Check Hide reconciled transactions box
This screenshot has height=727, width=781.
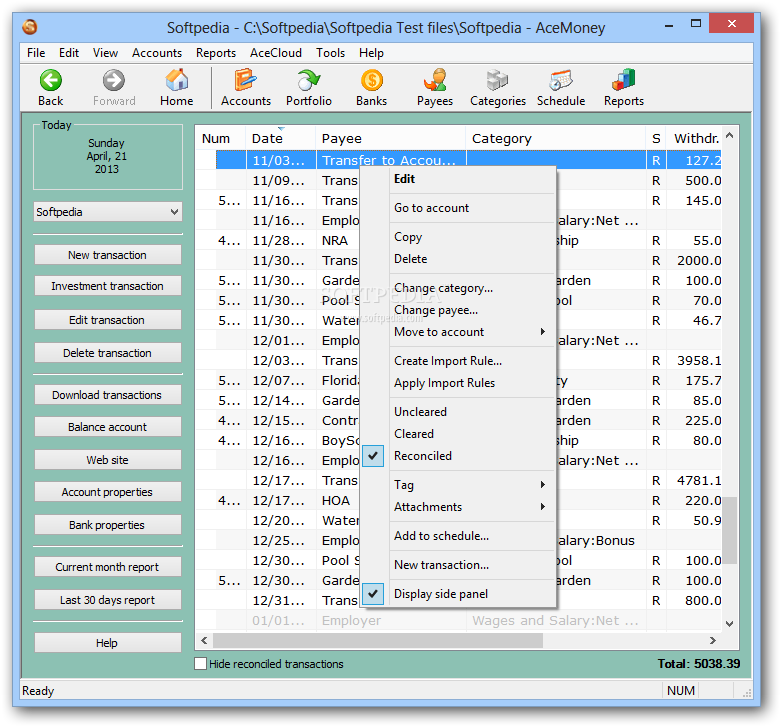coord(200,663)
